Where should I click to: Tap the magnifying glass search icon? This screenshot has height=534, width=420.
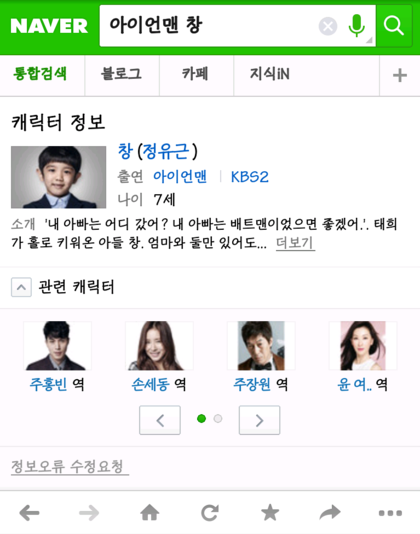(394, 26)
